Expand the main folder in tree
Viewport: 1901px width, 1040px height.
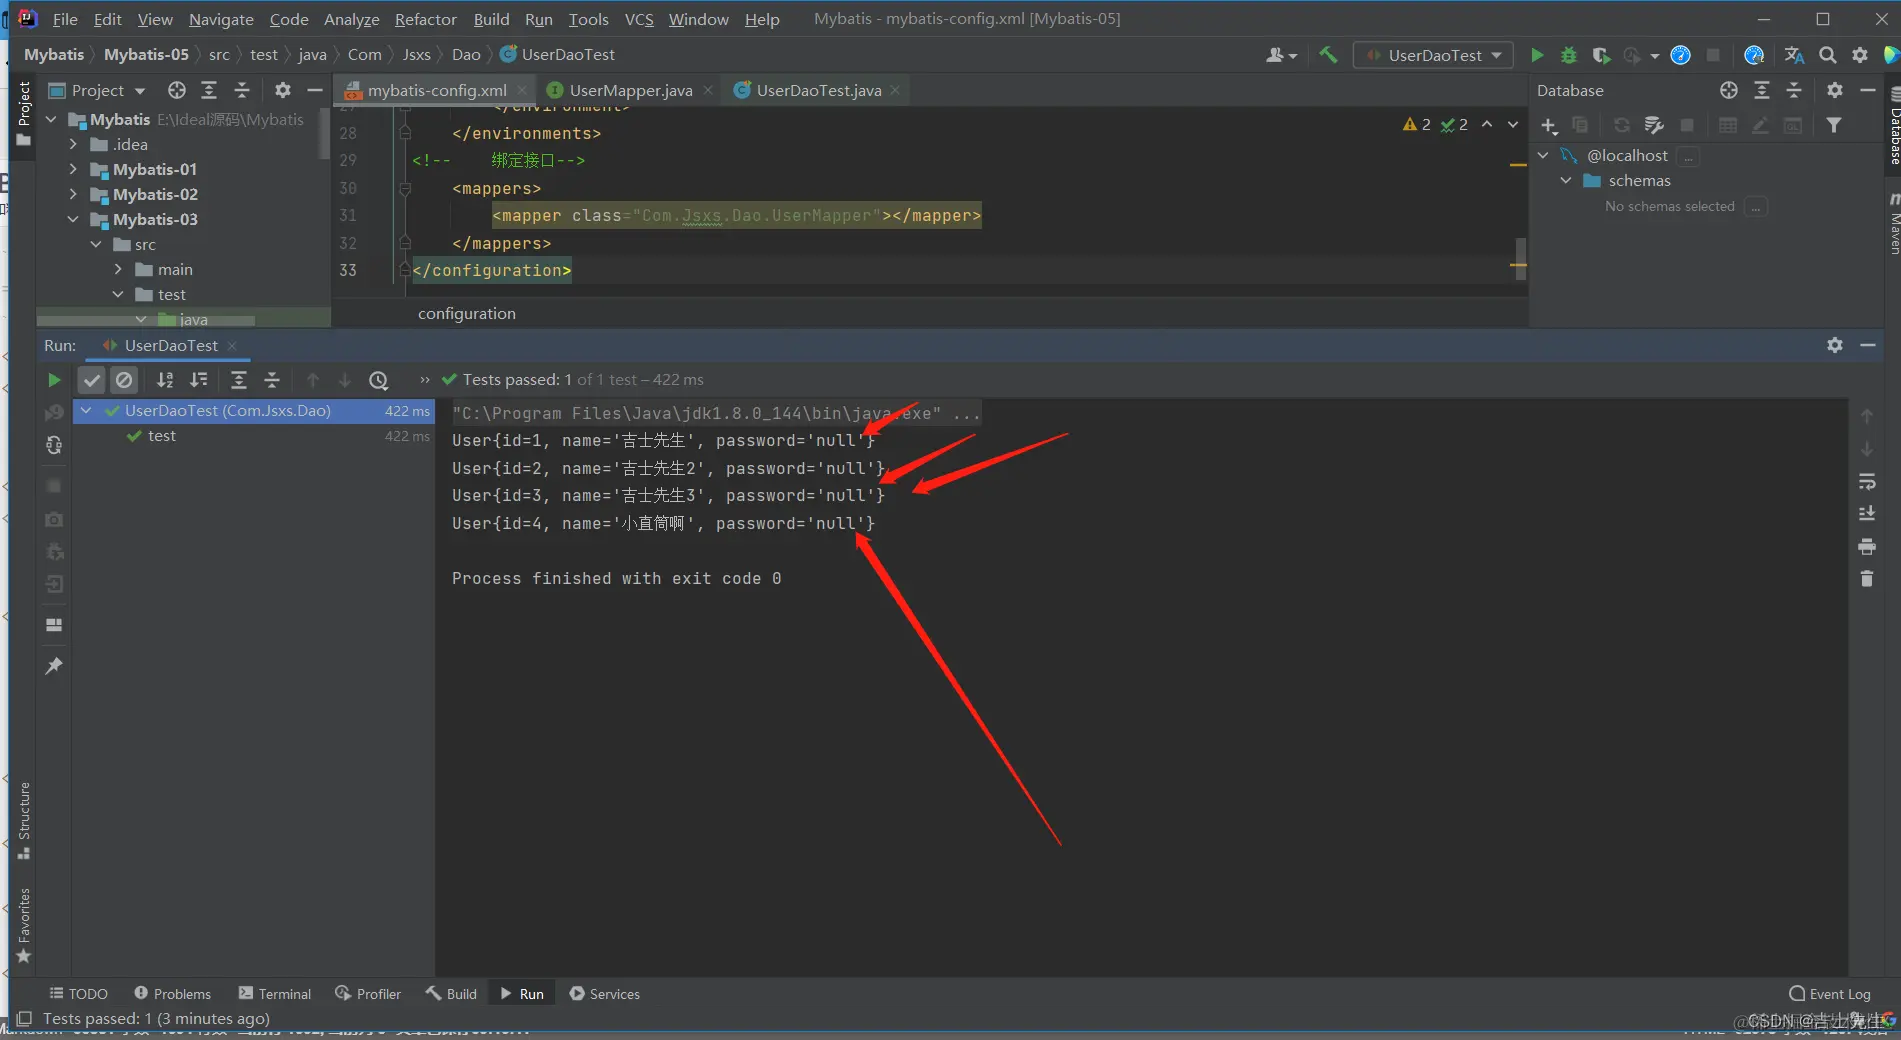(118, 269)
